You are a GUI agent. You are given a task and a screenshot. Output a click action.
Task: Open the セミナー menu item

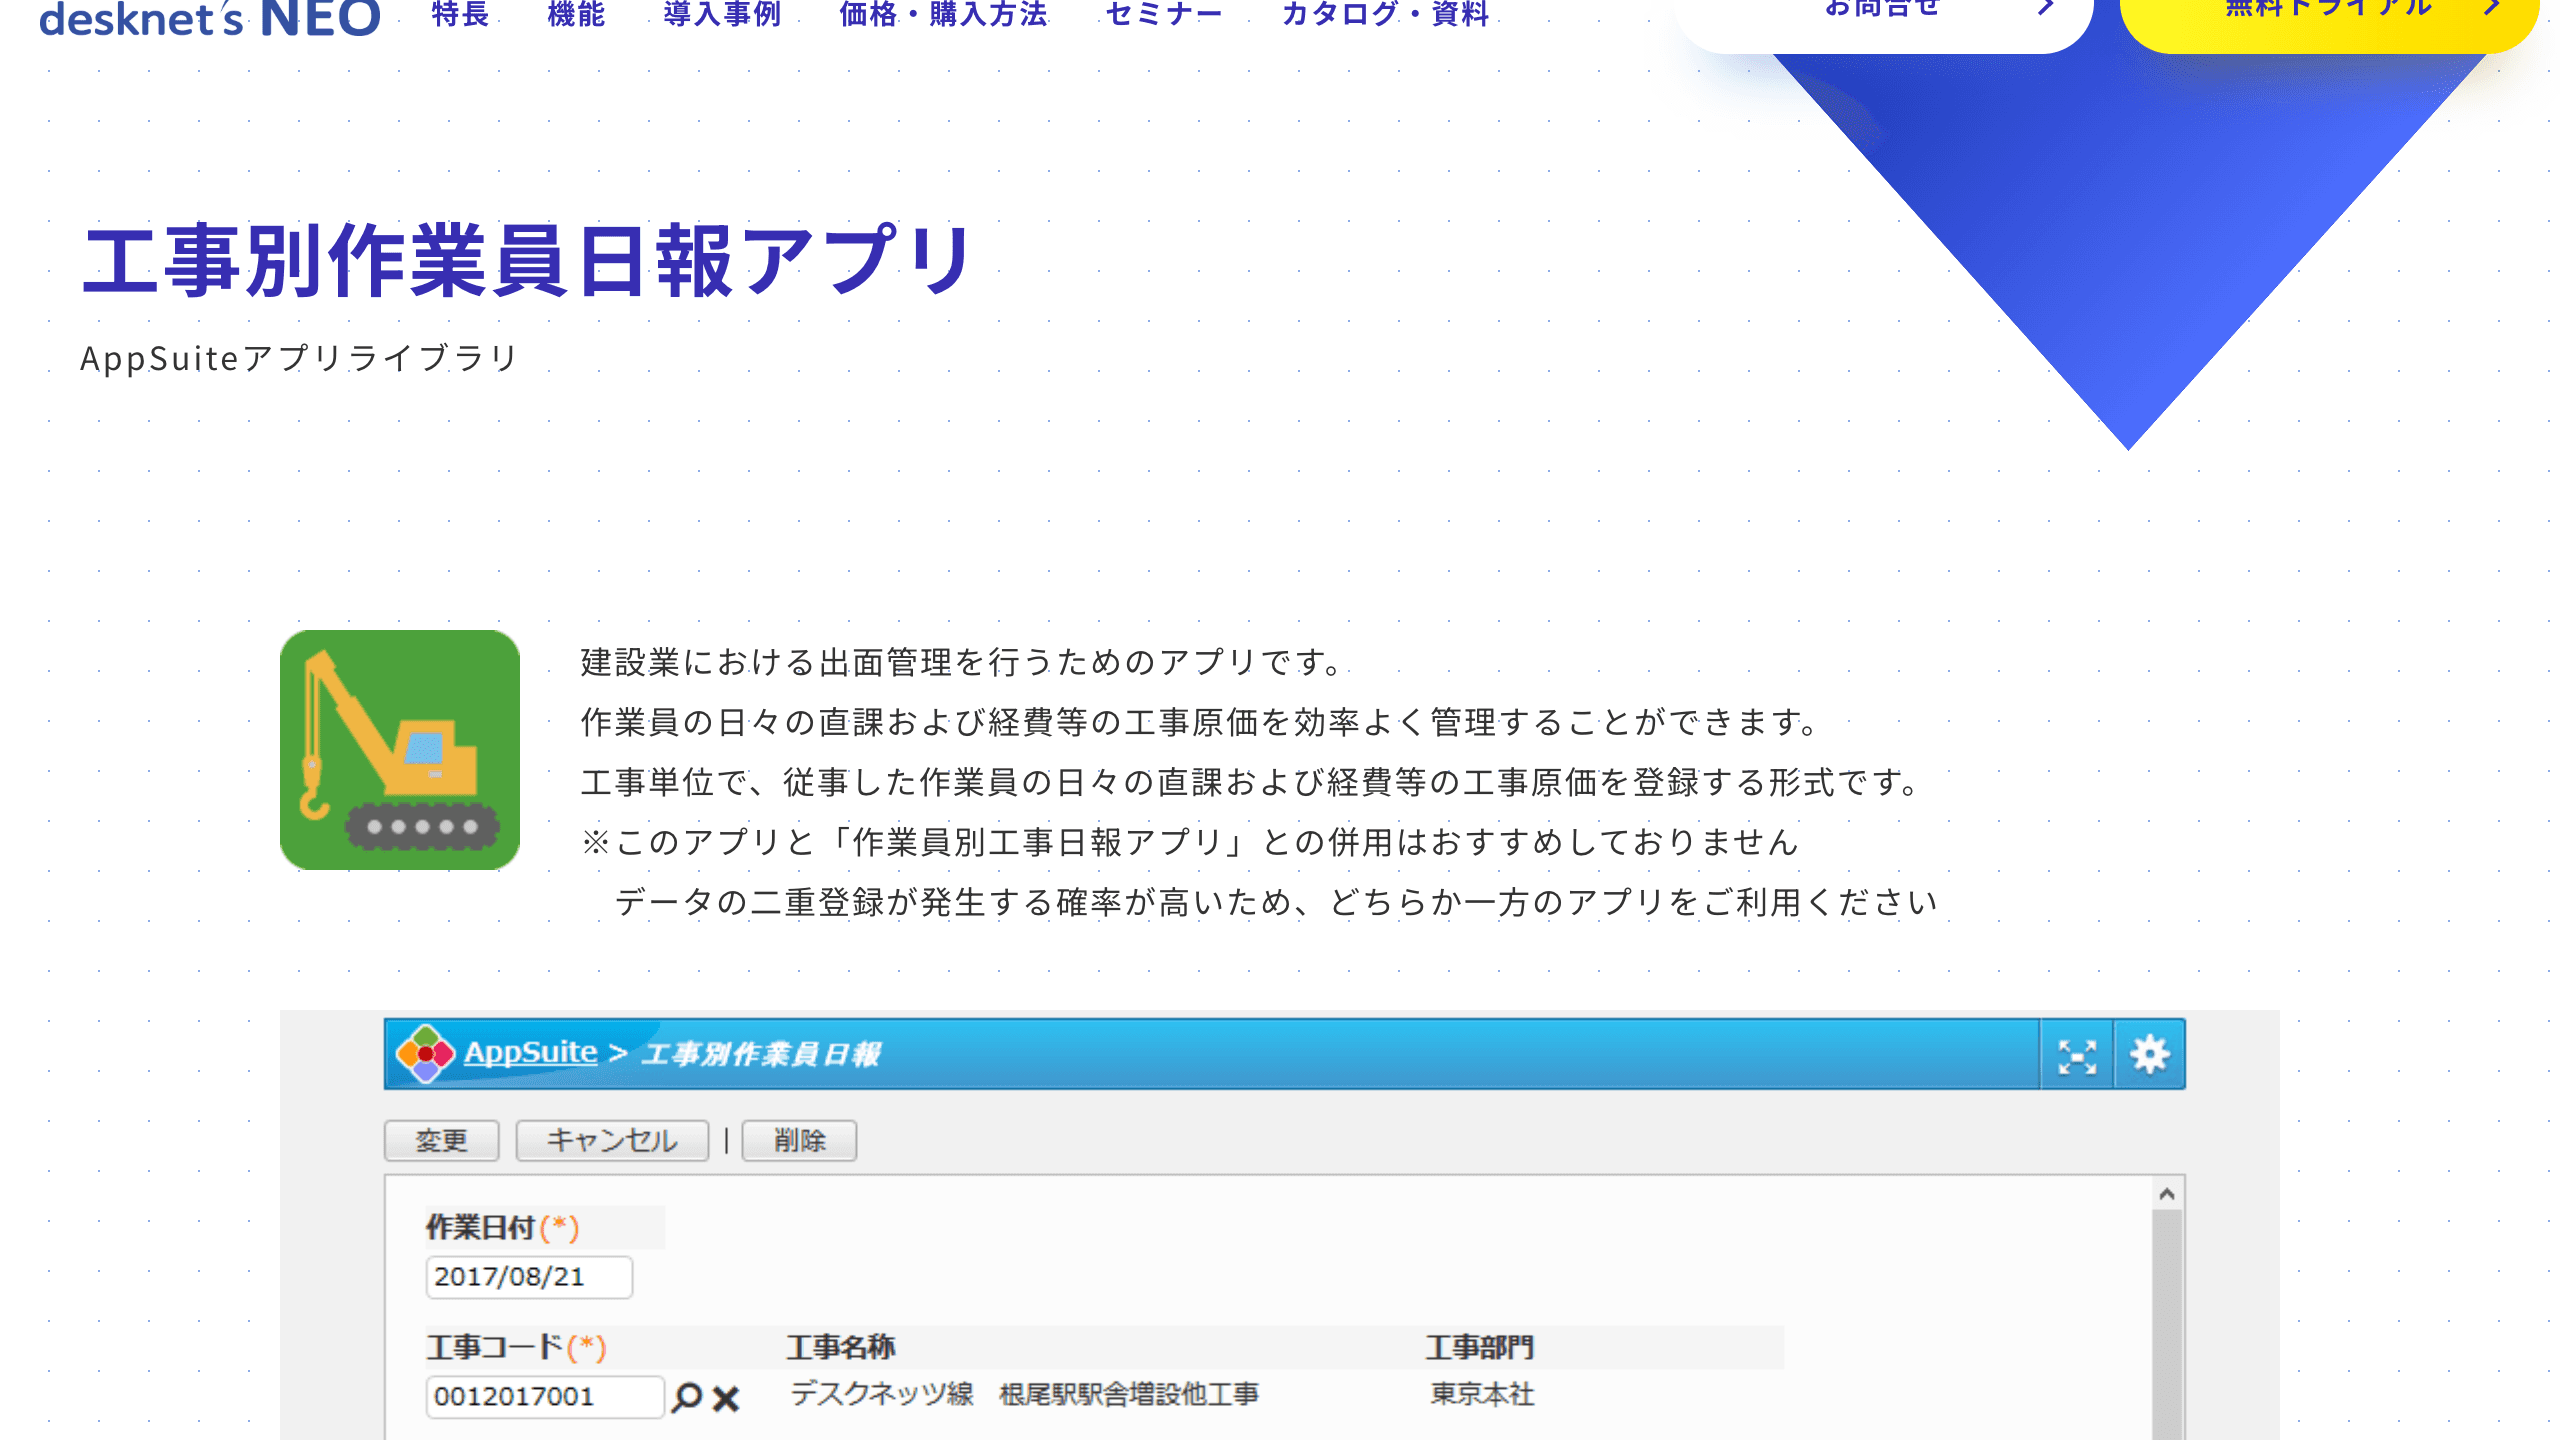pyautogui.click(x=1165, y=13)
